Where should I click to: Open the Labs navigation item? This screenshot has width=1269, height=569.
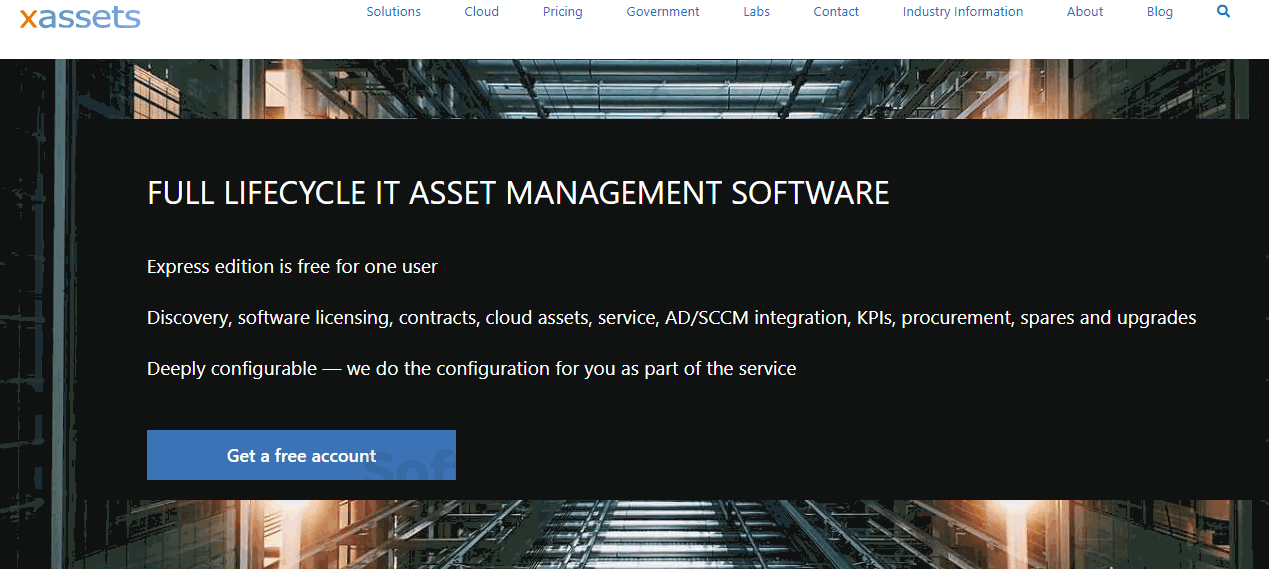point(756,12)
